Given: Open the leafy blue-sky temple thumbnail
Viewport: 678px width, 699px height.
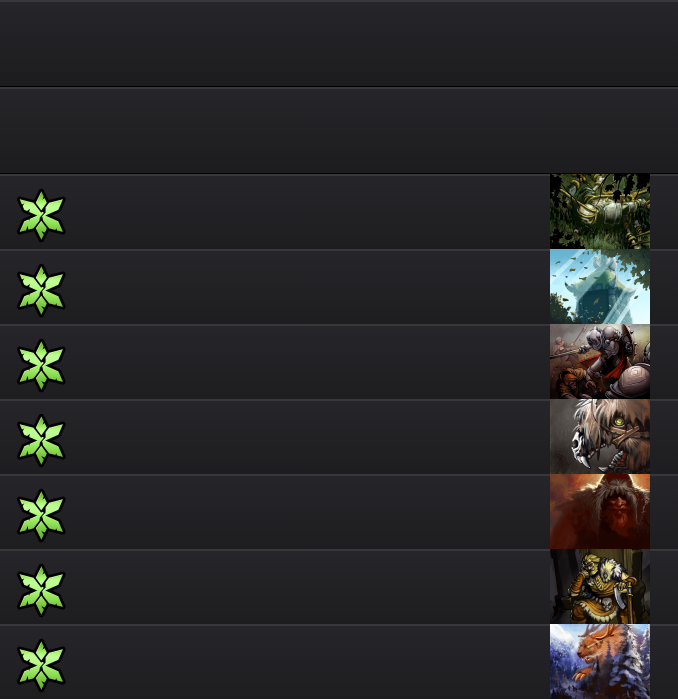Looking at the screenshot, I should pos(600,286).
